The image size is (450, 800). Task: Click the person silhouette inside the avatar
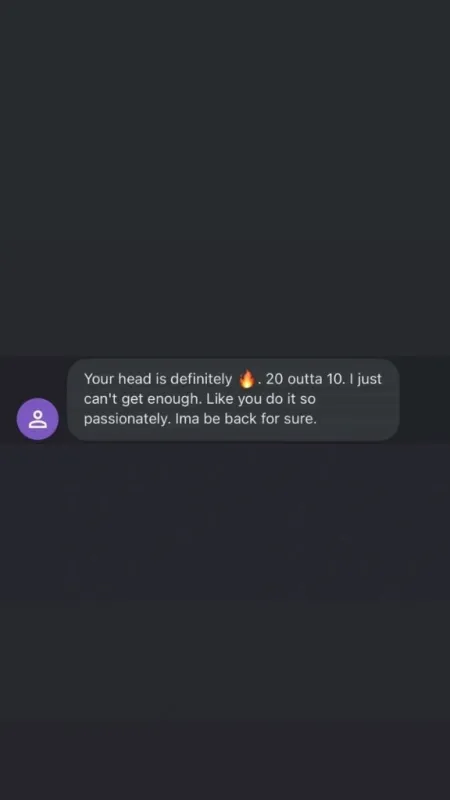[38, 419]
